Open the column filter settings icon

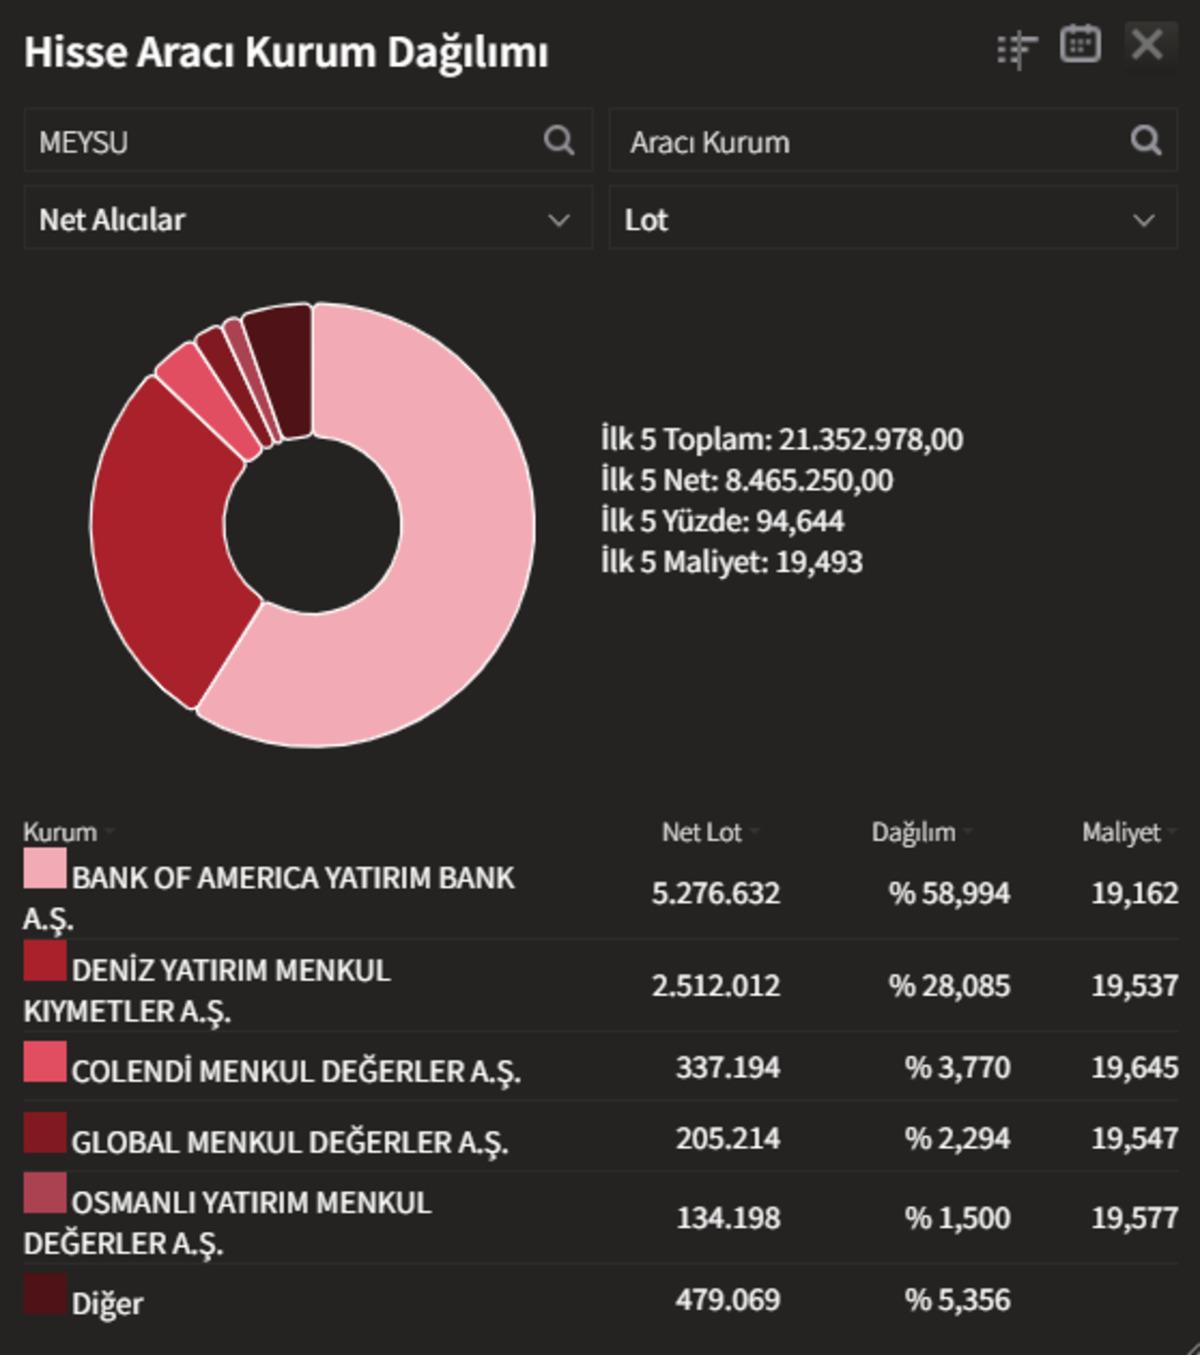click(1017, 48)
